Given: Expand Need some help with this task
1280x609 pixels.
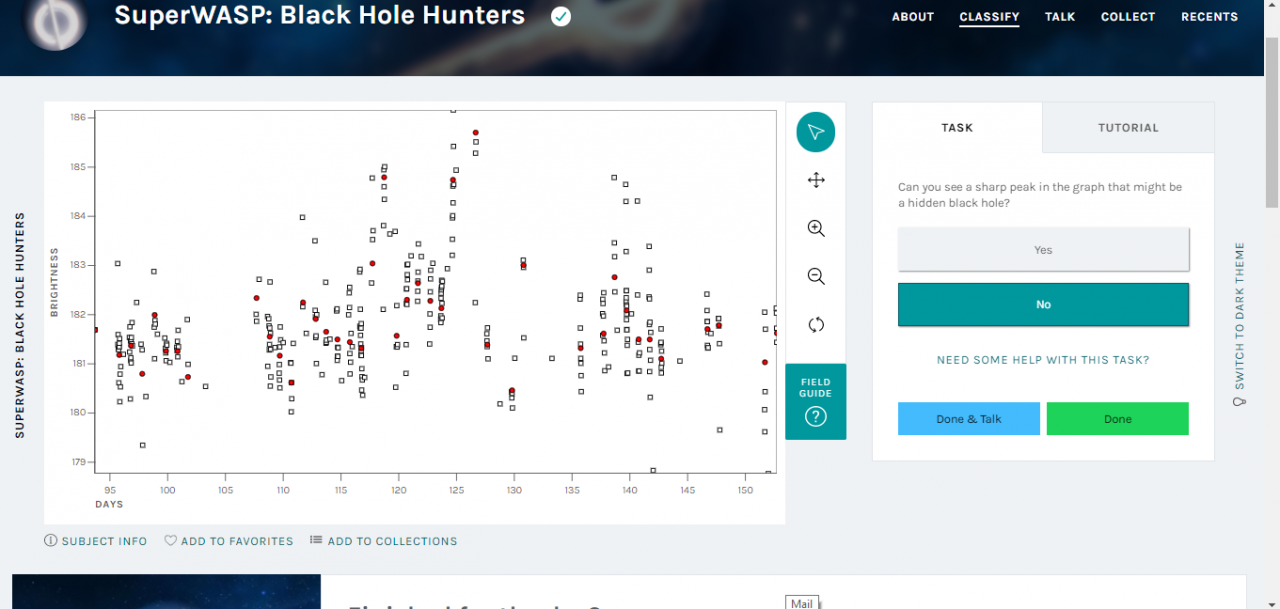Looking at the screenshot, I should tap(1043, 360).
